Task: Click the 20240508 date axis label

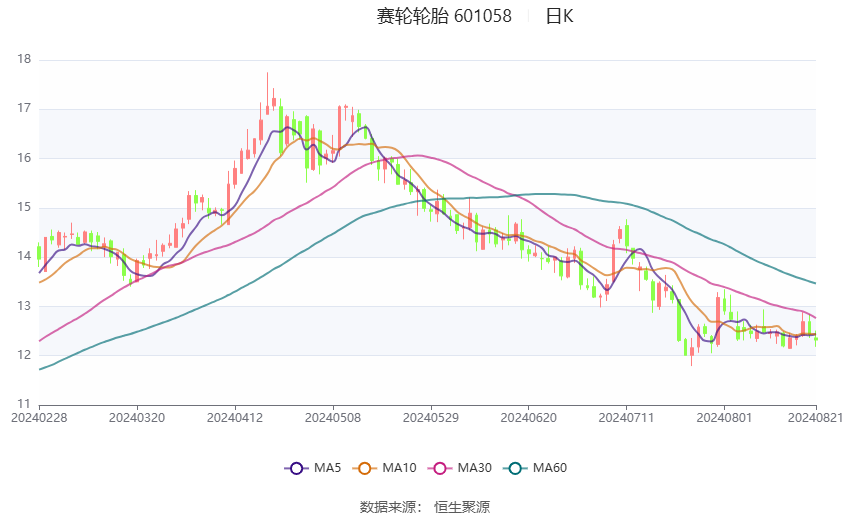Action: [332, 416]
